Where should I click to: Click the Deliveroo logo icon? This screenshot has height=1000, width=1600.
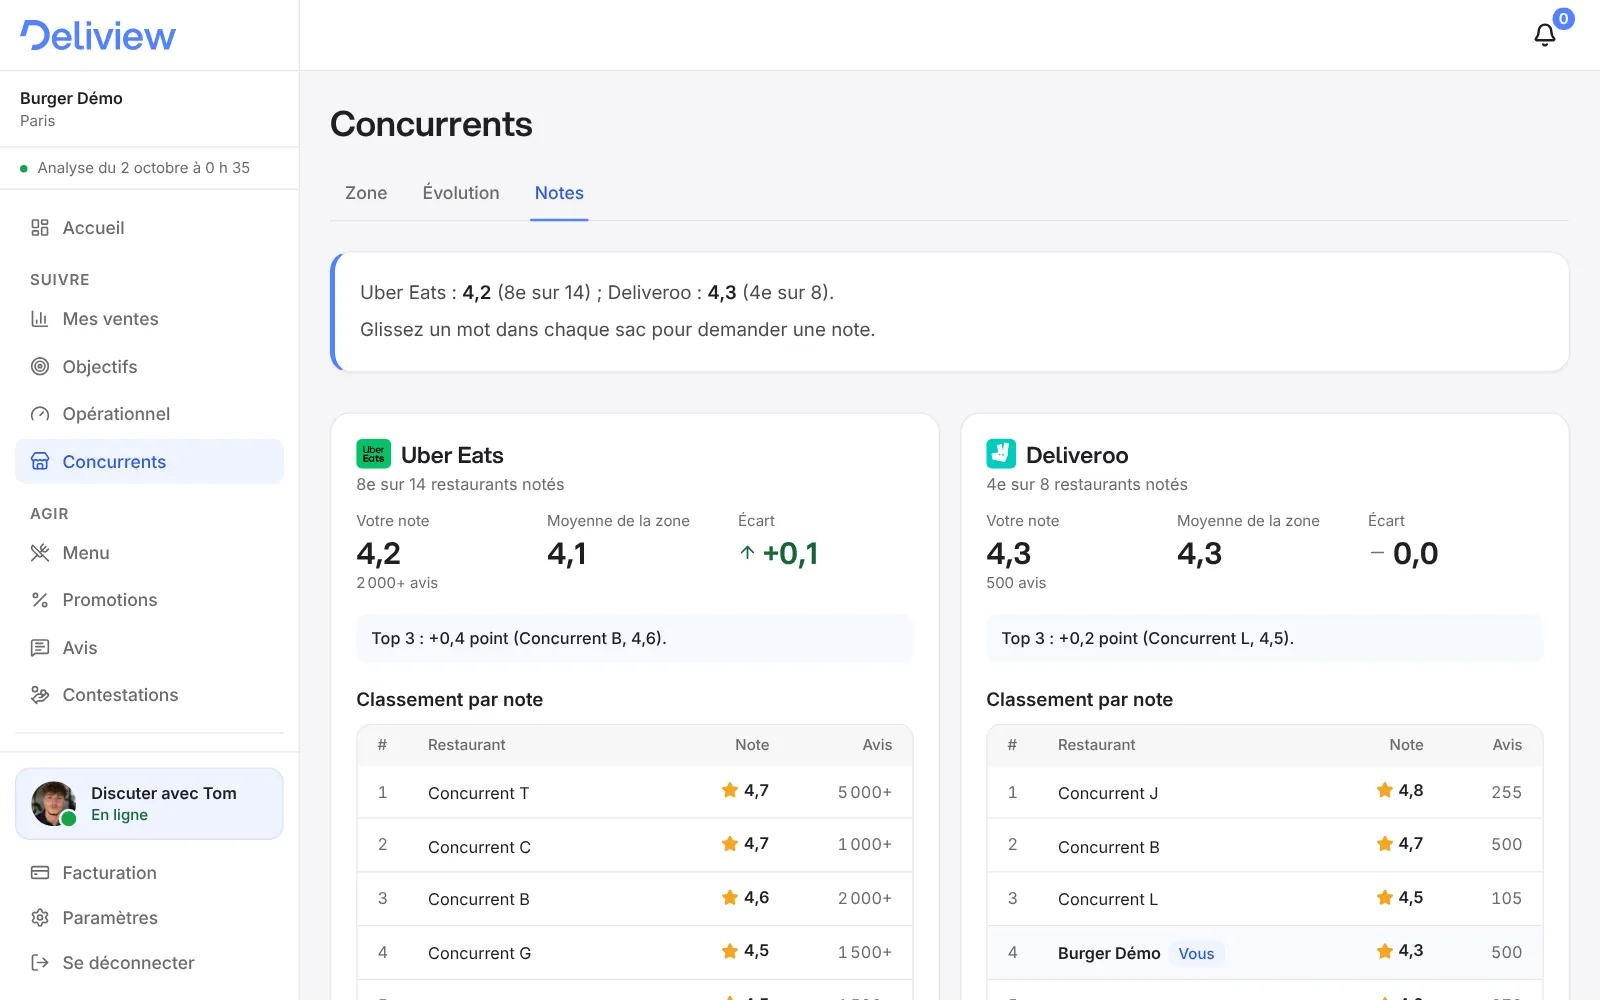click(1001, 454)
